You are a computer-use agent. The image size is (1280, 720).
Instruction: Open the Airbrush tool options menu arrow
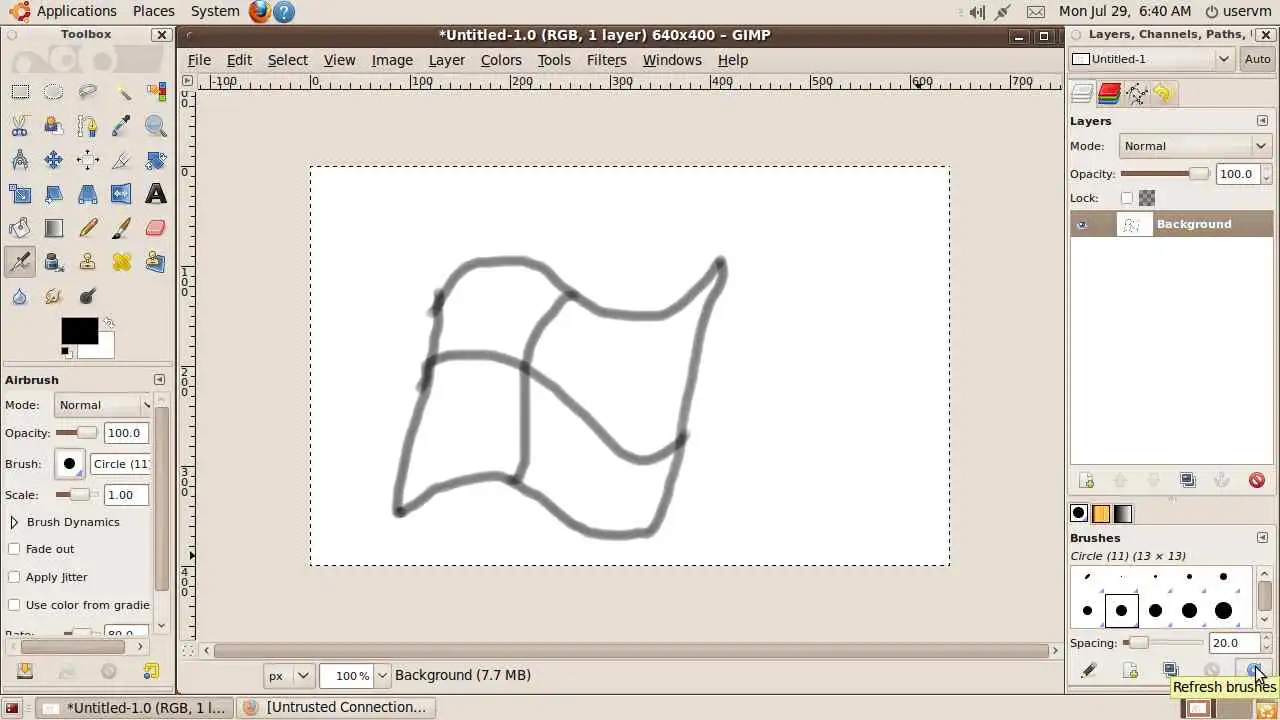click(x=159, y=380)
